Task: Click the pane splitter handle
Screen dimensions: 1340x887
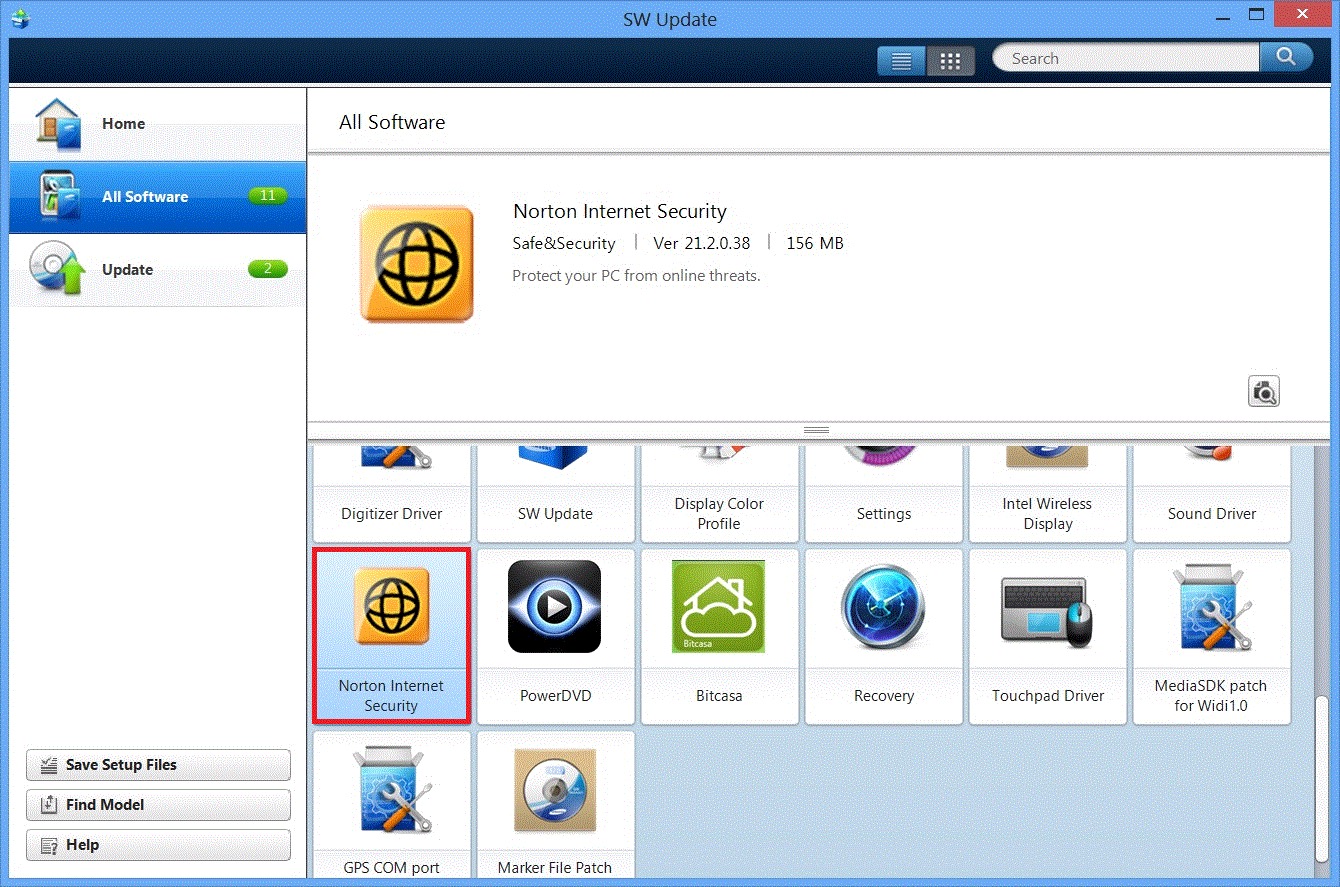Action: (x=816, y=430)
